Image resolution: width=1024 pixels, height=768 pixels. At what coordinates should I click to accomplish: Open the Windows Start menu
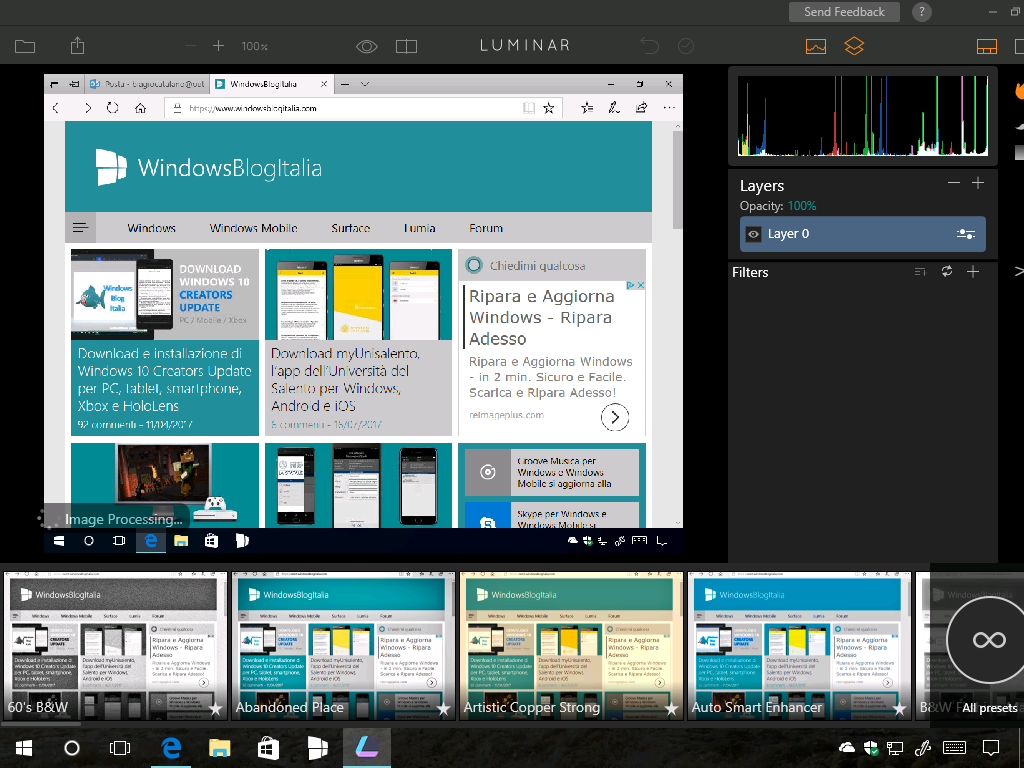(24, 748)
